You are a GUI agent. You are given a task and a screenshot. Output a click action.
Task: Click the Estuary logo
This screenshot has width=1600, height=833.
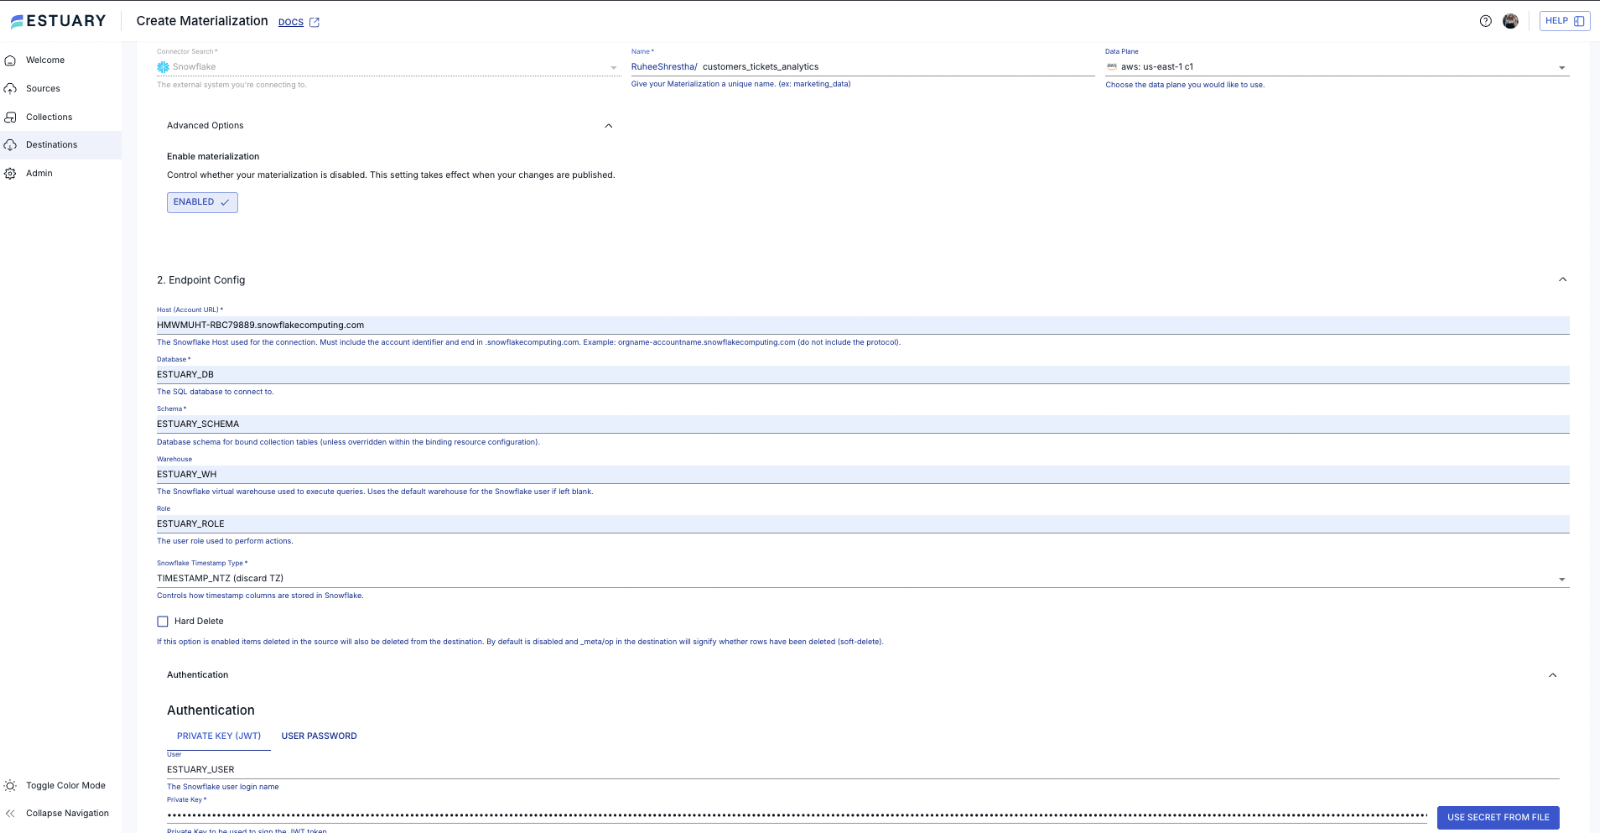pos(58,21)
